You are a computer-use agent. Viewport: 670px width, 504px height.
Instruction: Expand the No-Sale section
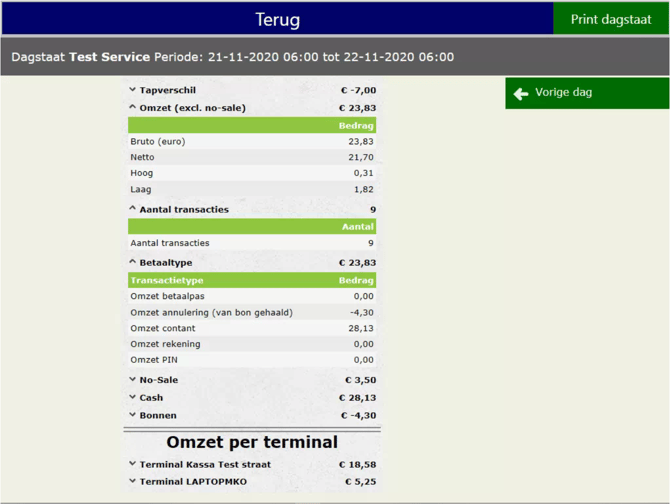[x=133, y=380]
